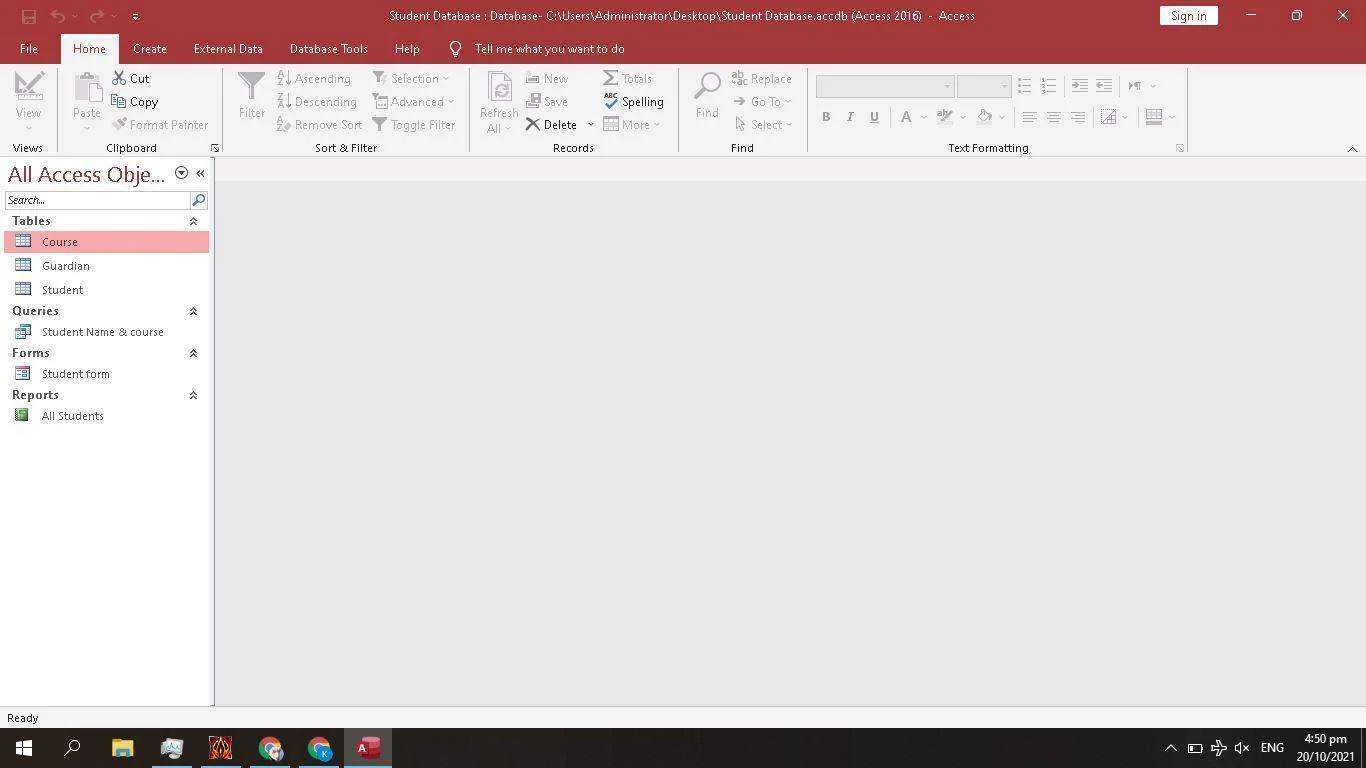Click the Totals sigma button
Viewport: 1366px width, 768px height.
[x=627, y=78]
